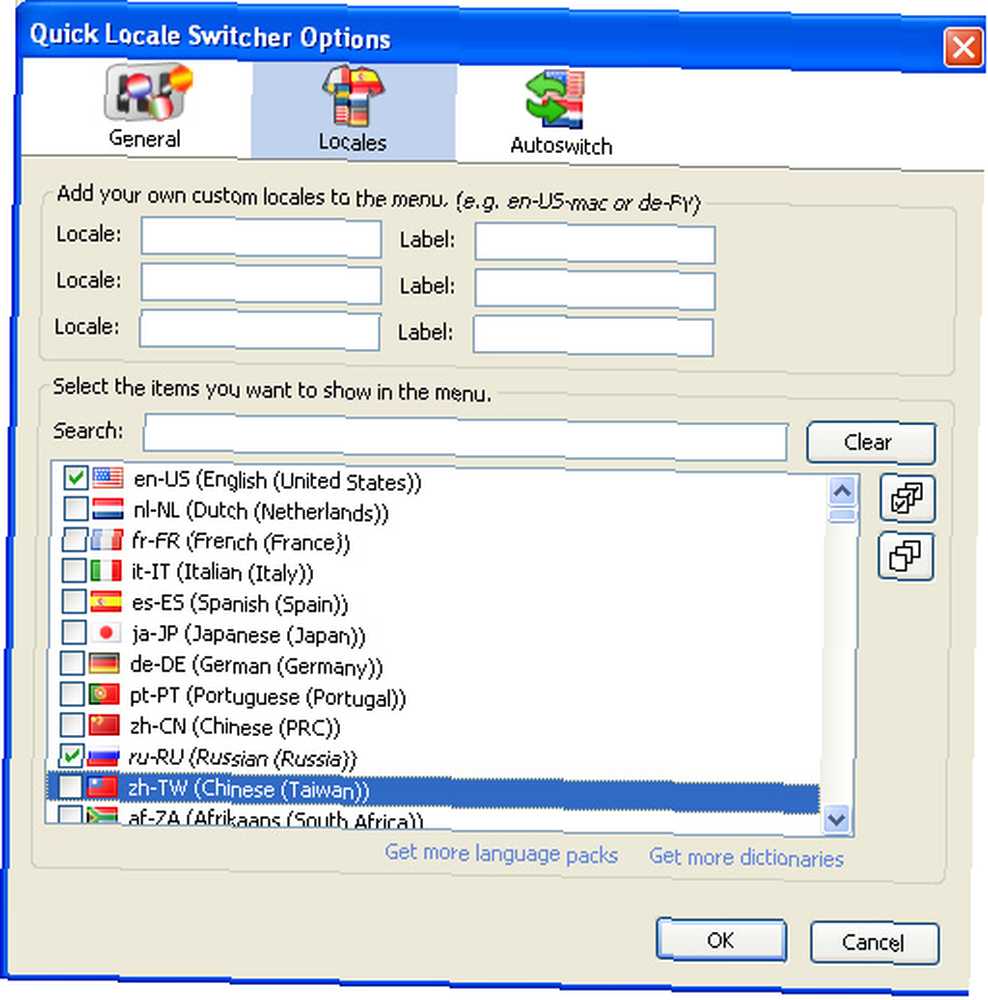Image resolution: width=988 pixels, height=1000 pixels.
Task: Close the Quick Locale Switcher Options dialog
Action: pyautogui.click(x=962, y=47)
